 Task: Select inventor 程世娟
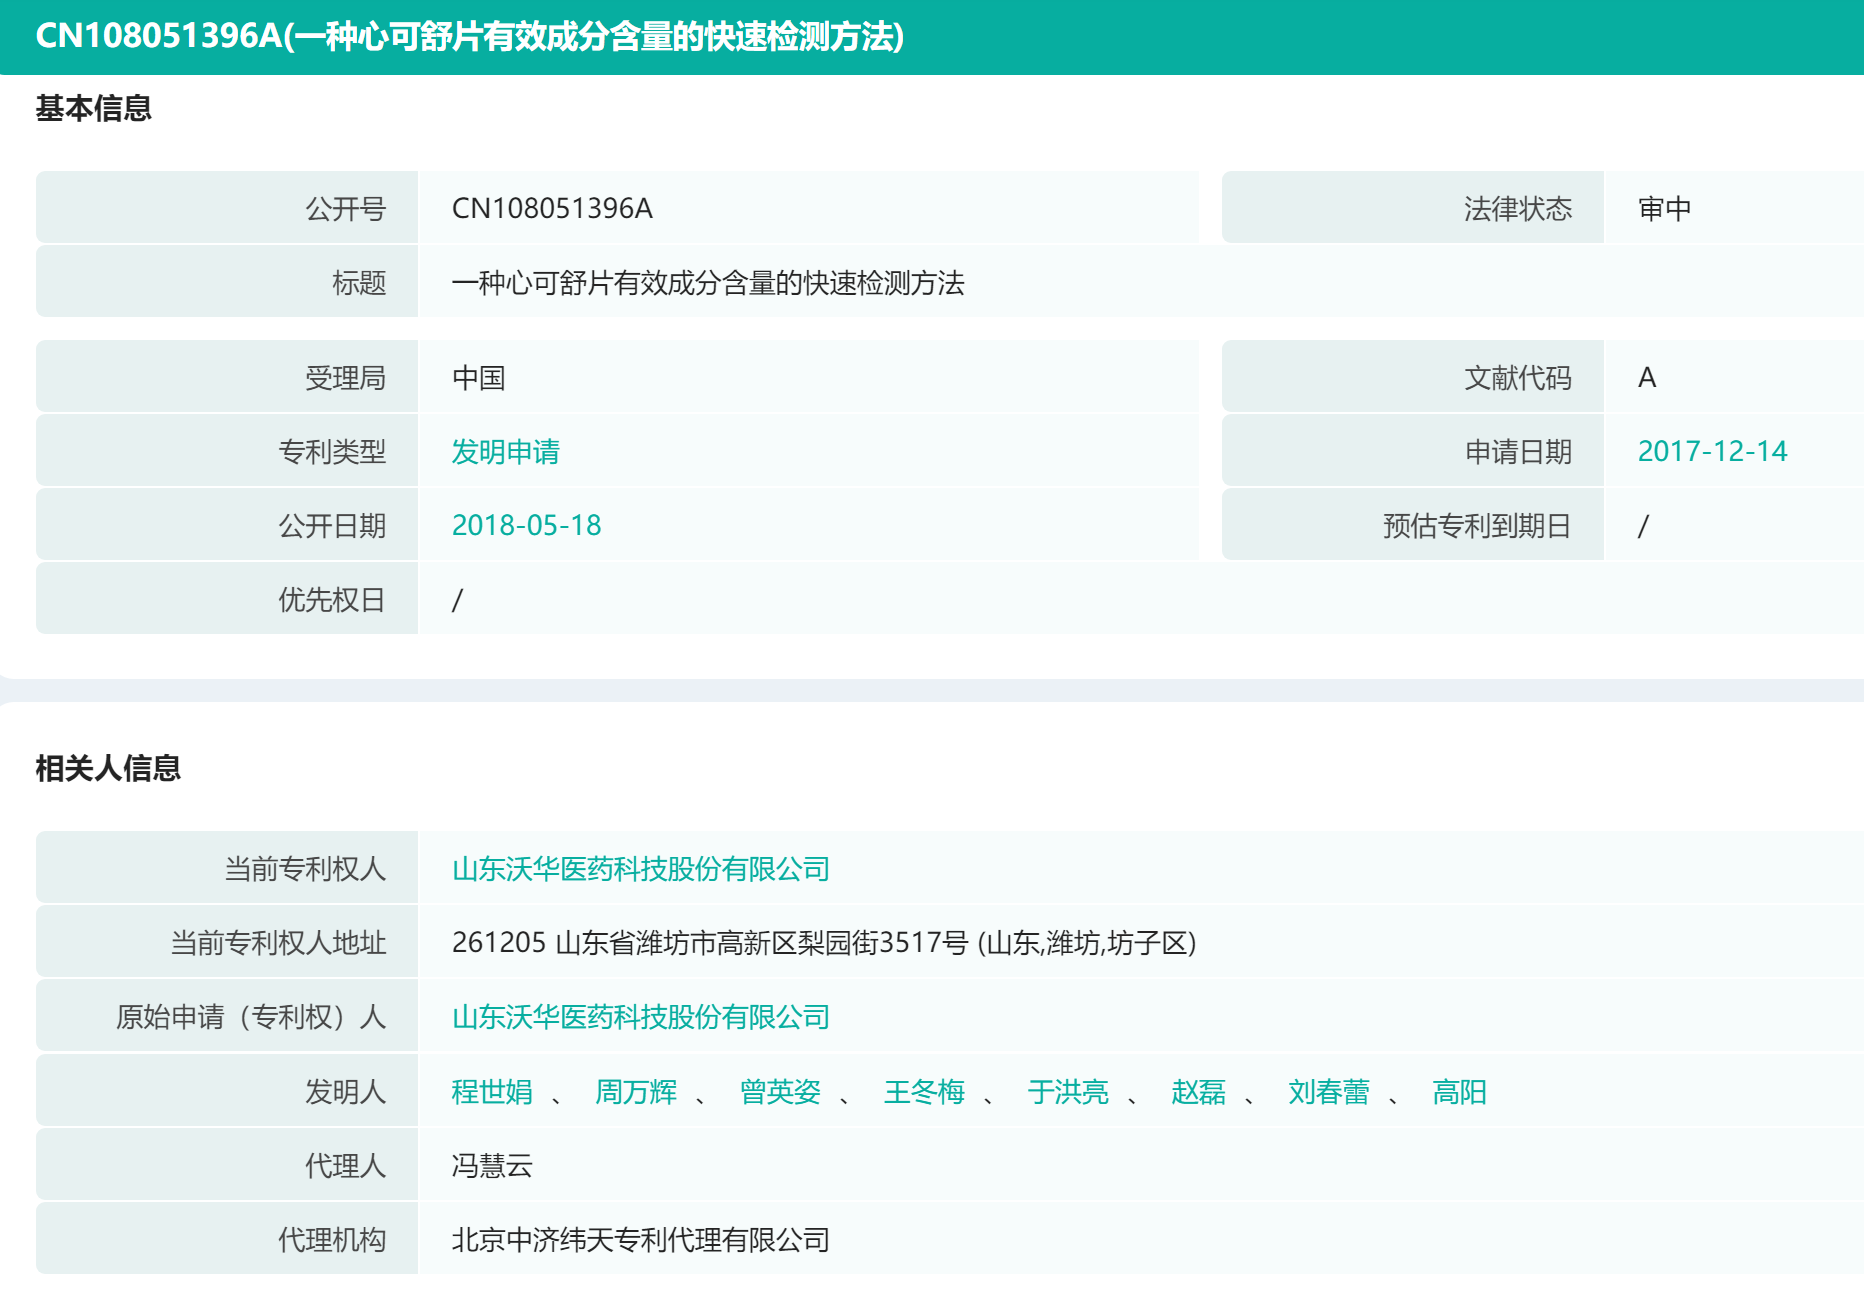pyautogui.click(x=491, y=1092)
